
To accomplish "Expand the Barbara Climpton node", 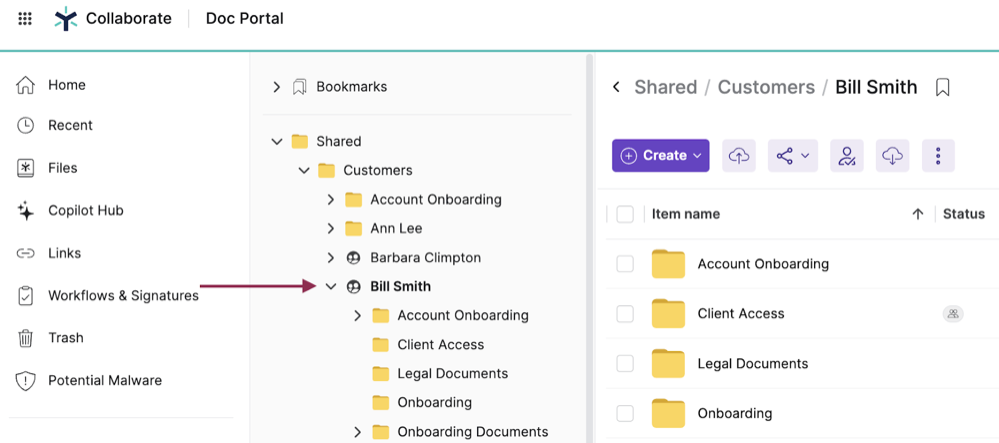I will 330,258.
